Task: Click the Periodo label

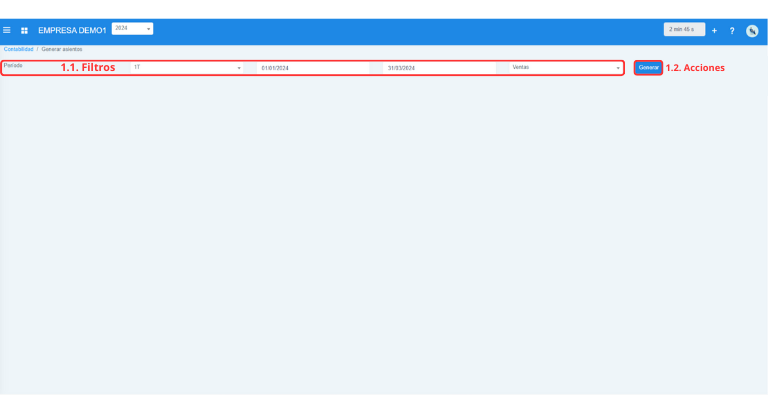Action: coord(13,66)
